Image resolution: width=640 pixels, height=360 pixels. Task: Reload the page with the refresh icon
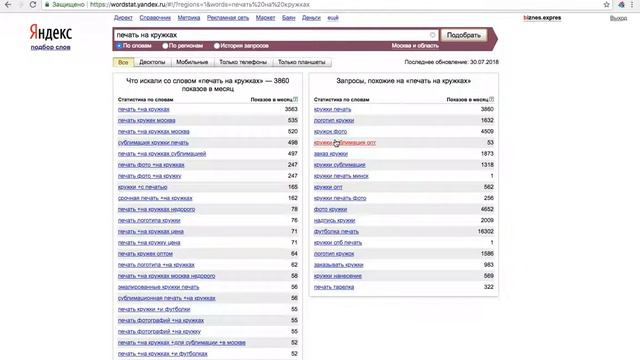33,4
